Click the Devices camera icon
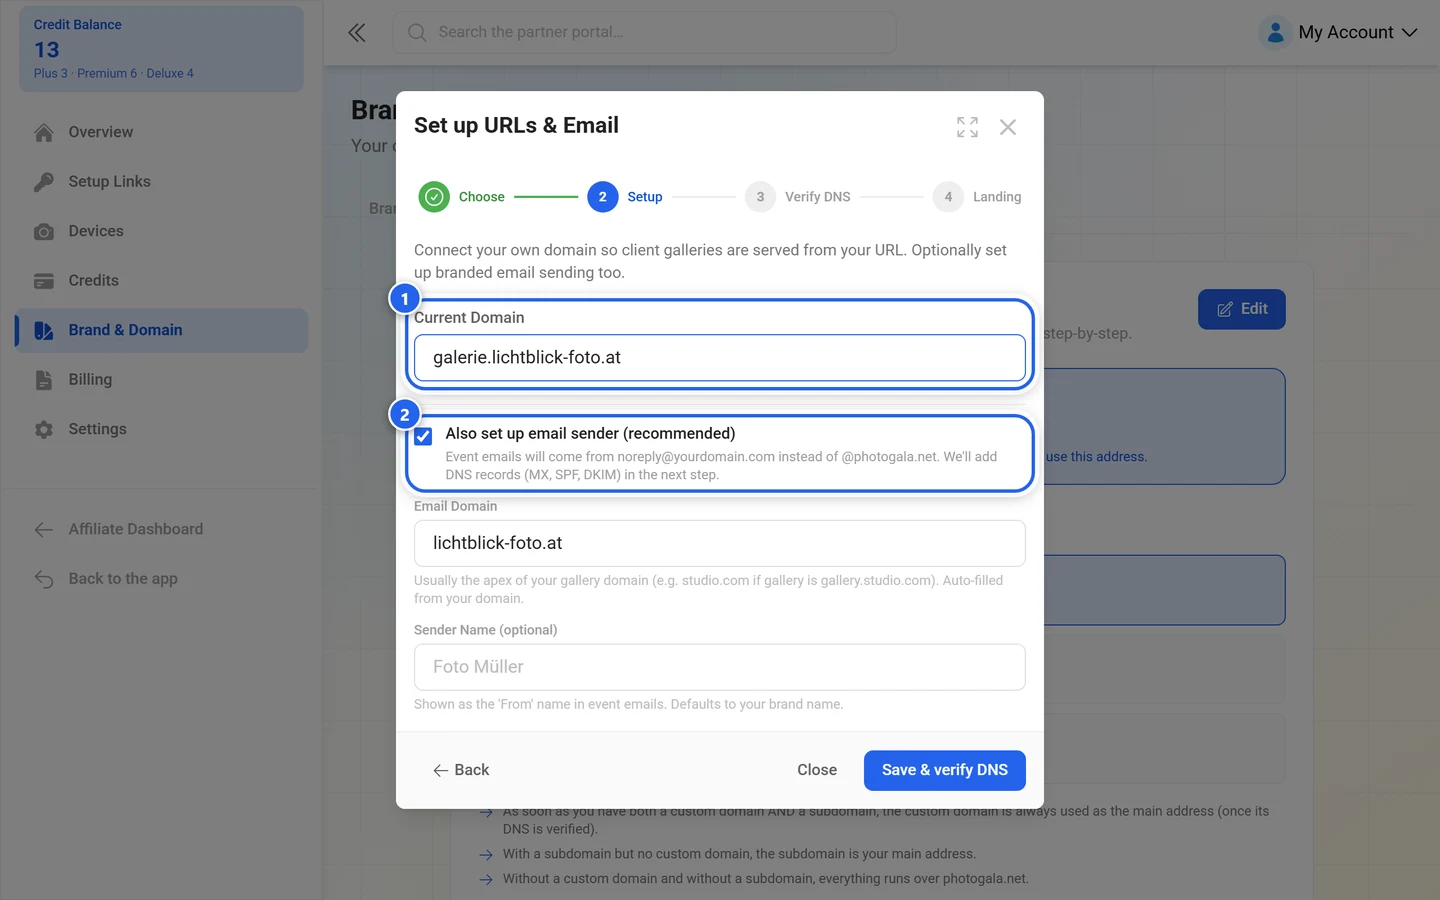The image size is (1440, 900). coord(44,231)
